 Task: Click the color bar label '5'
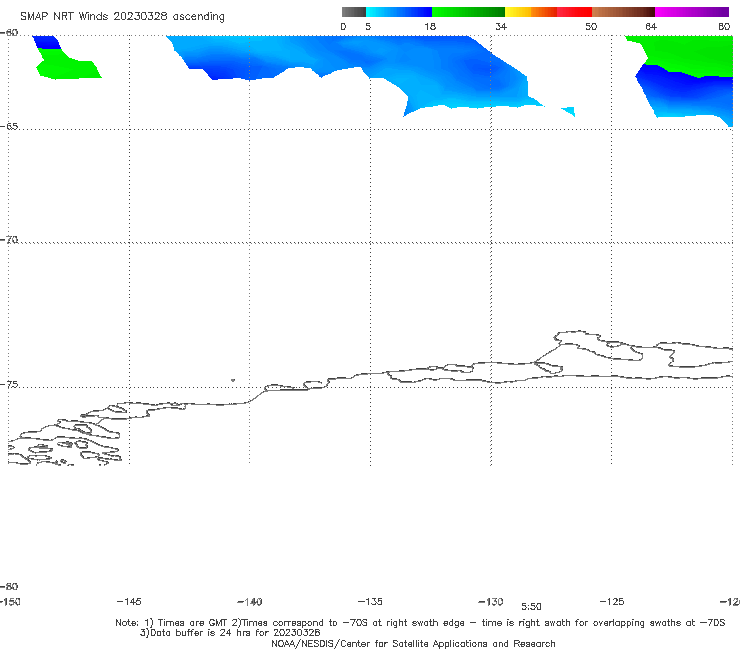368,26
